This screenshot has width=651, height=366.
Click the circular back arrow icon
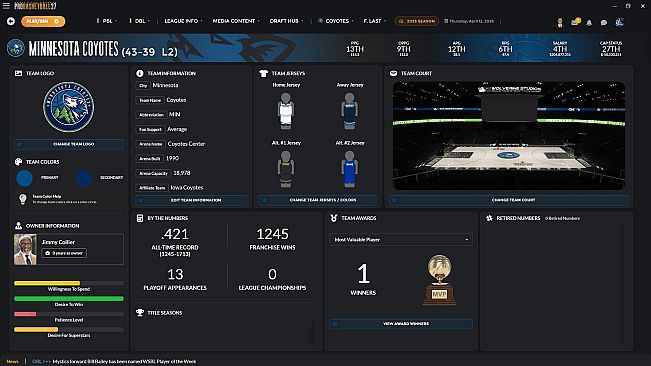point(11,21)
